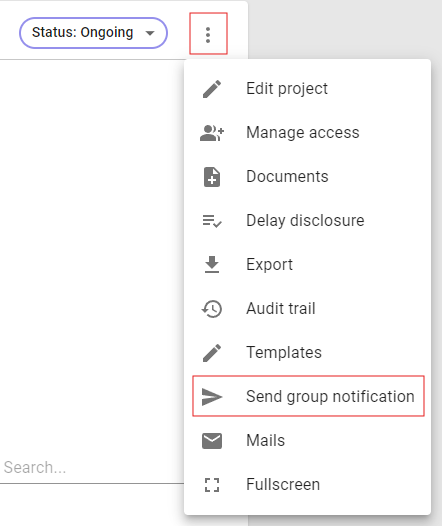Click the arrow in the Status chip
The height and width of the screenshot is (526, 442).
point(150,33)
